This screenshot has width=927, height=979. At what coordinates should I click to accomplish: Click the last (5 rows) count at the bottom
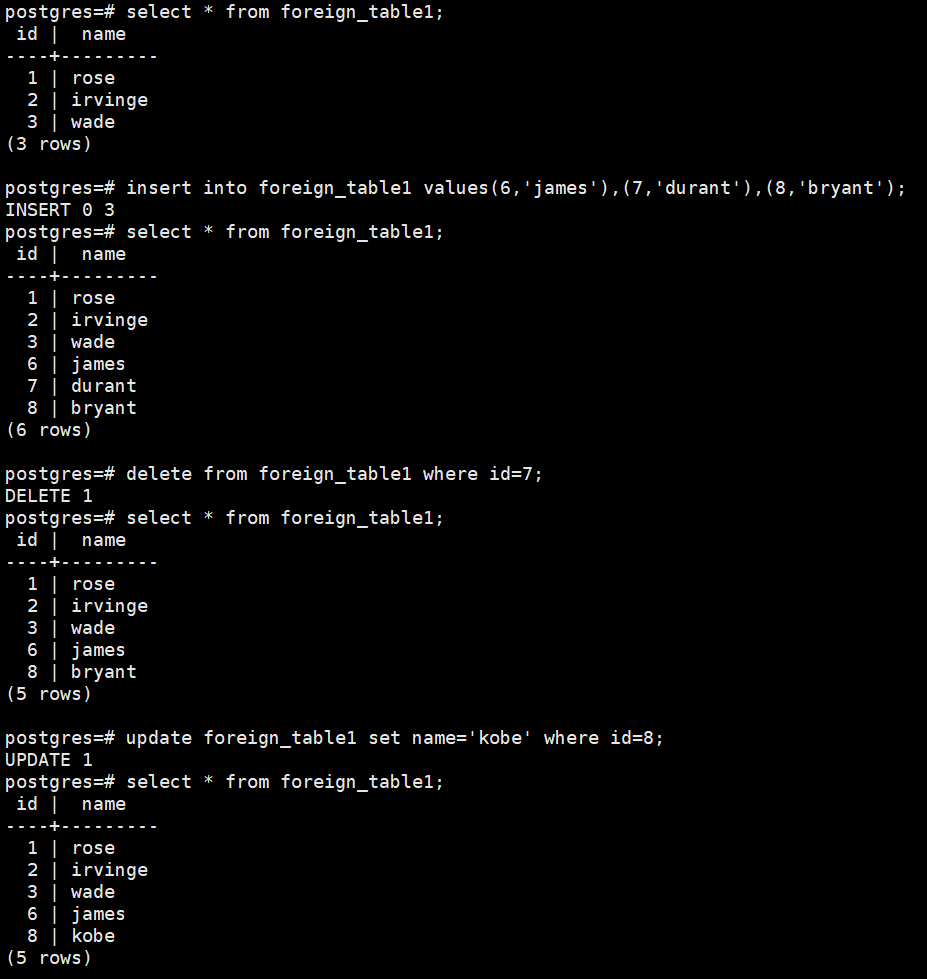click(49, 958)
